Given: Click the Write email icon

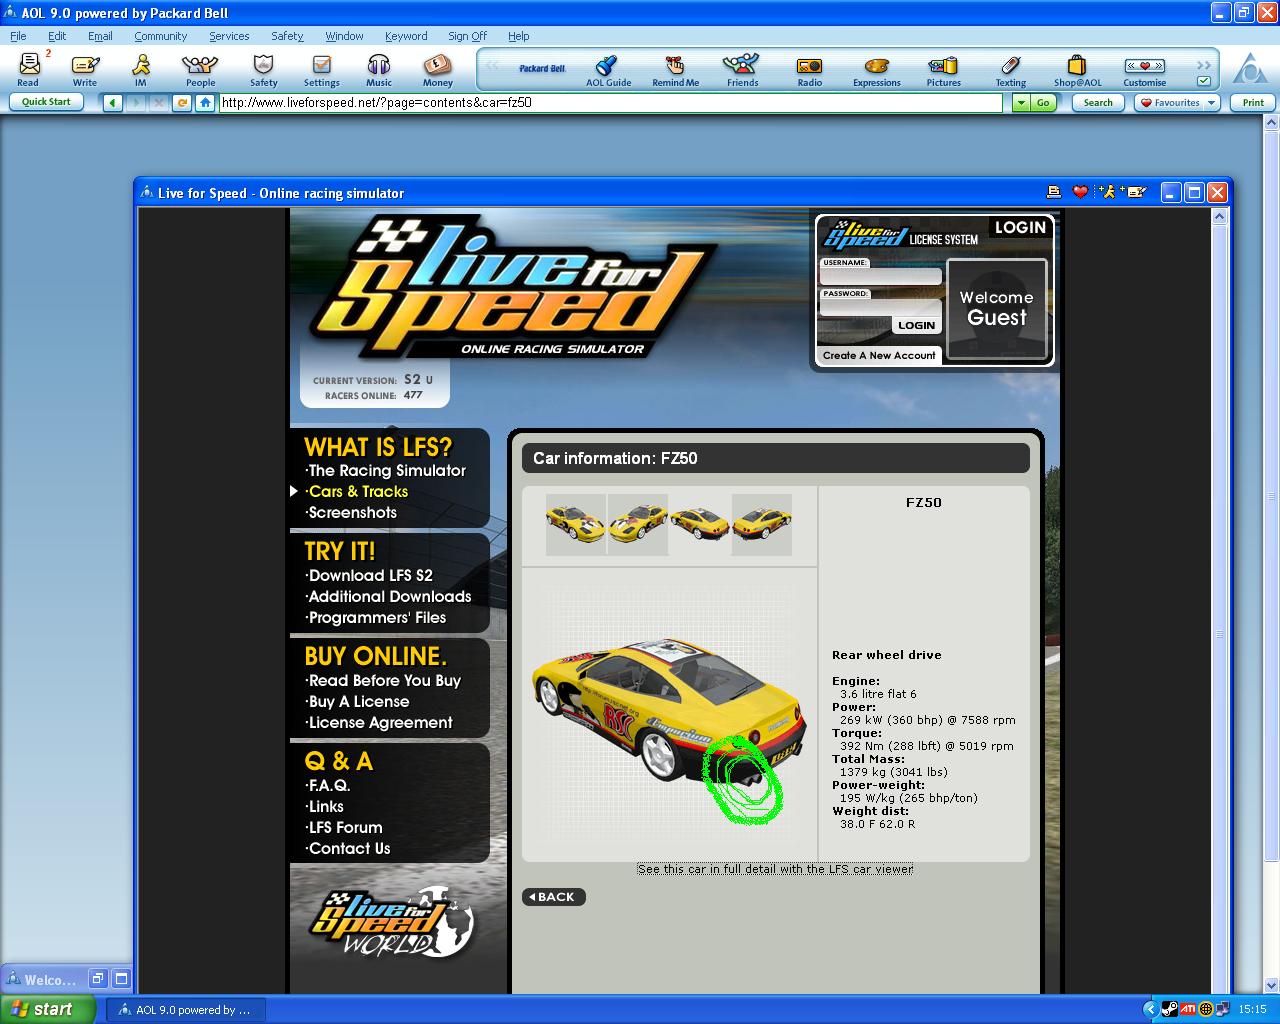Looking at the screenshot, I should click(x=85, y=69).
